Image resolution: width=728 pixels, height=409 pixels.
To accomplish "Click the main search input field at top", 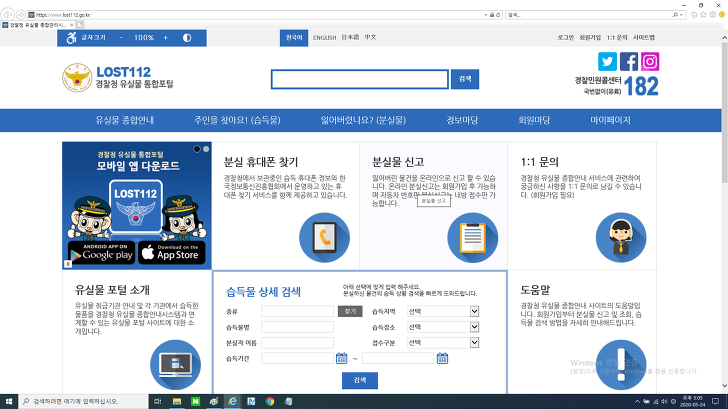I will click(359, 79).
